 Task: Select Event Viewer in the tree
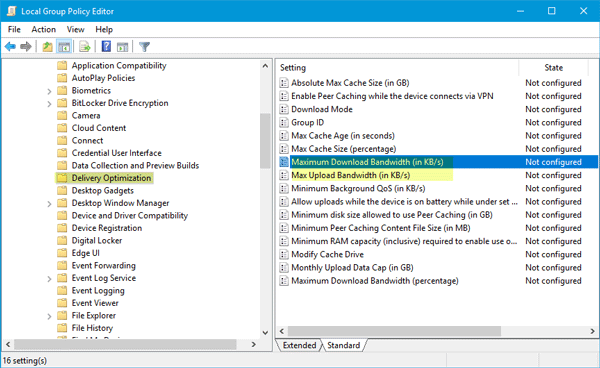(x=95, y=303)
